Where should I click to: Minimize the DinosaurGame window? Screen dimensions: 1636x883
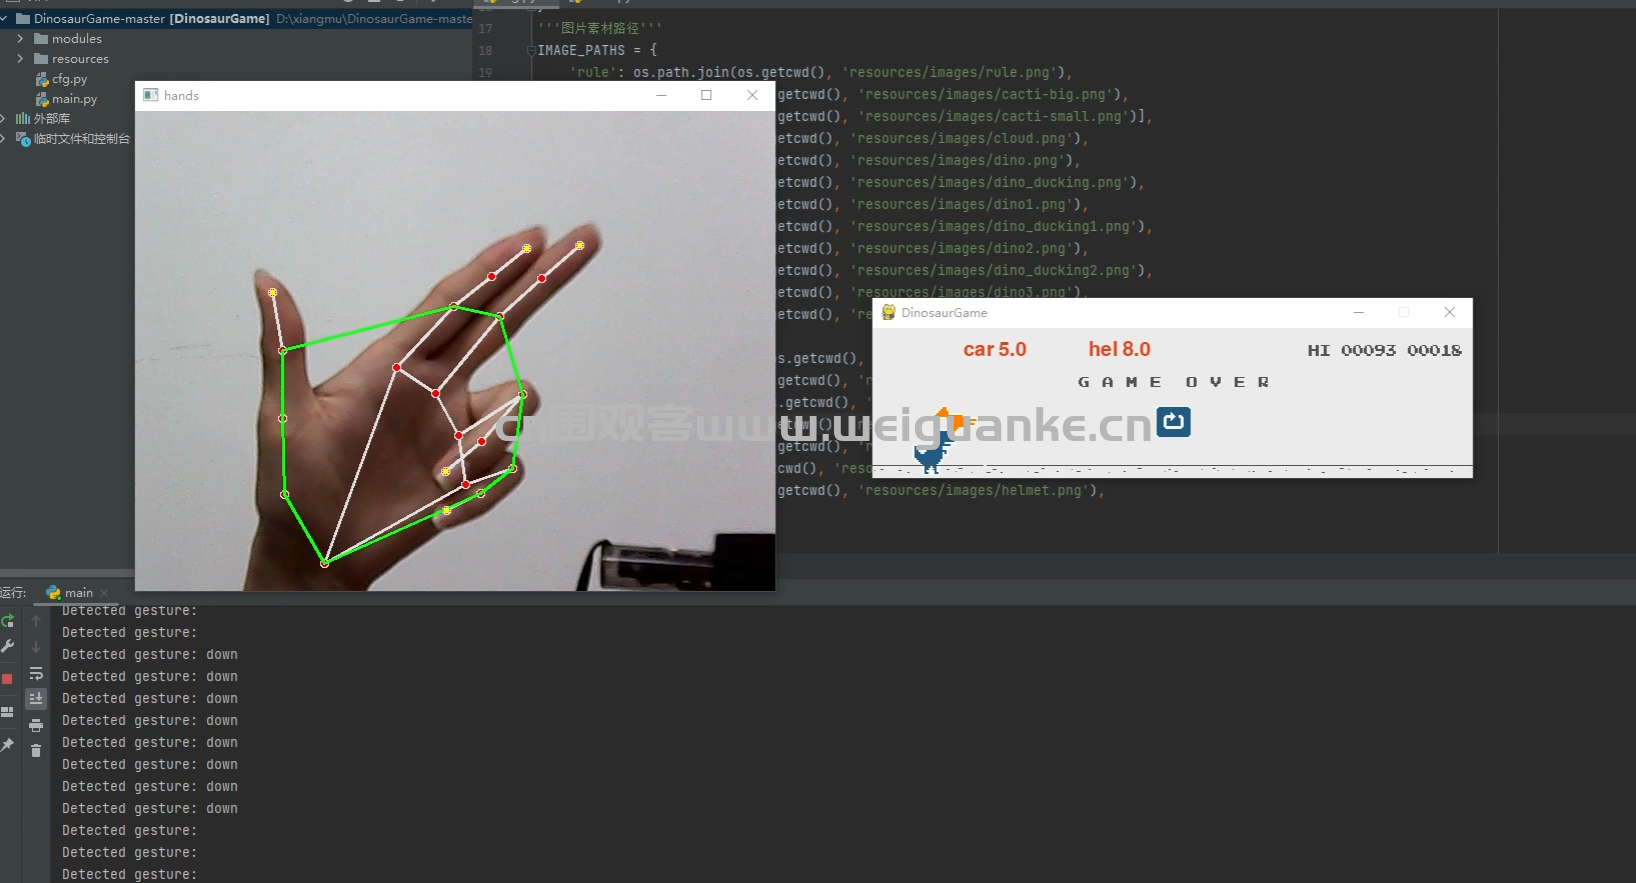coord(1358,312)
